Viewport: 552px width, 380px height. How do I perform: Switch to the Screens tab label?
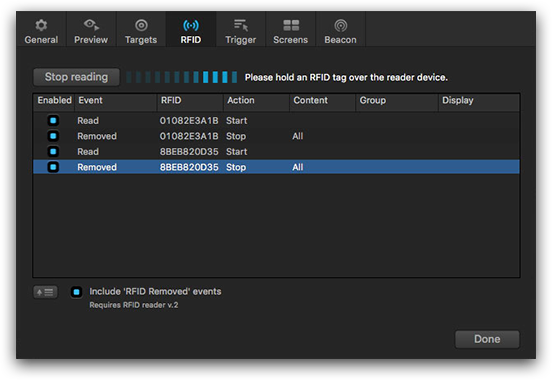coord(290,40)
